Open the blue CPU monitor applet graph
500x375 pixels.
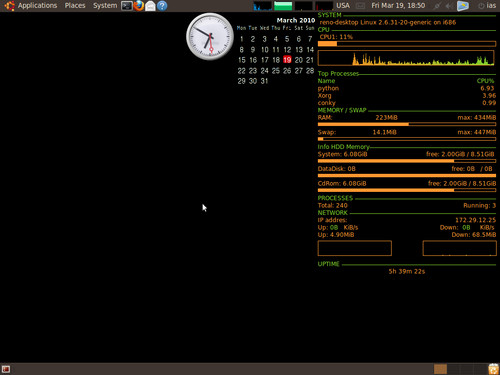(263, 6)
